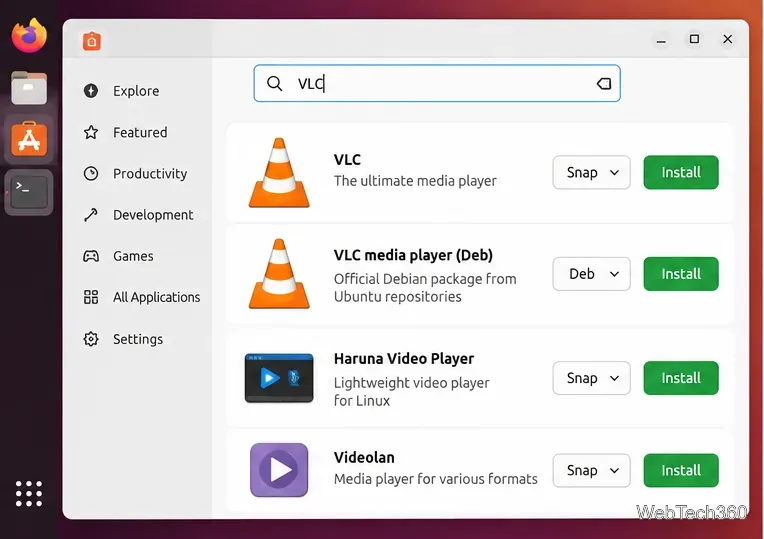
Task: Minimize the App Center window
Action: (661, 40)
